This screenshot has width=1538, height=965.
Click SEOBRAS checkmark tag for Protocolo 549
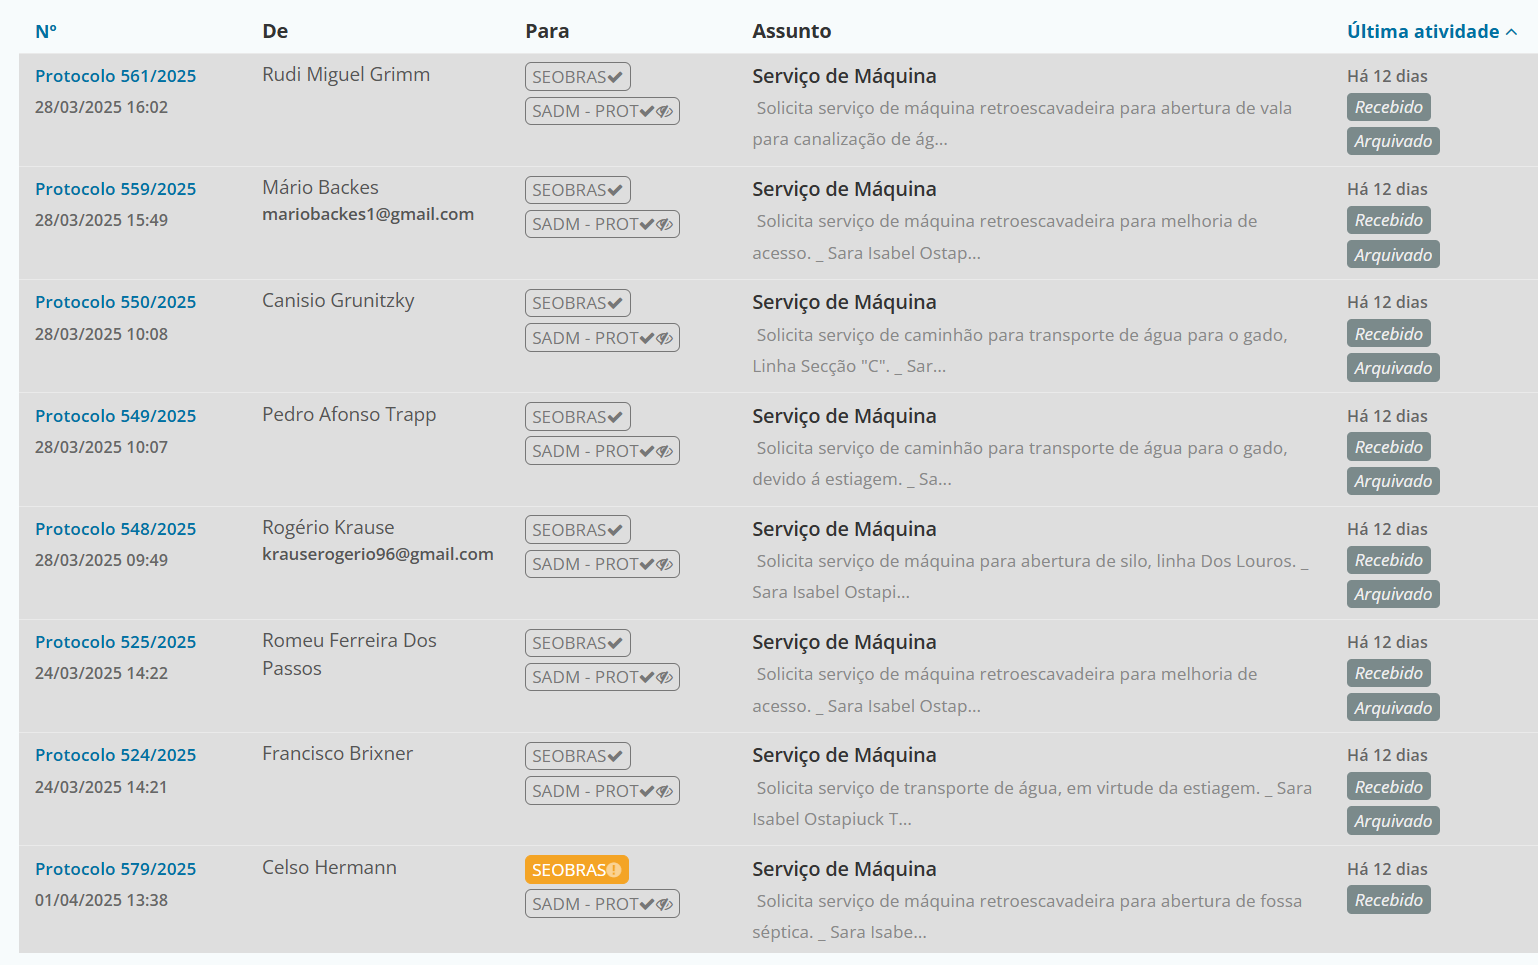coord(577,417)
